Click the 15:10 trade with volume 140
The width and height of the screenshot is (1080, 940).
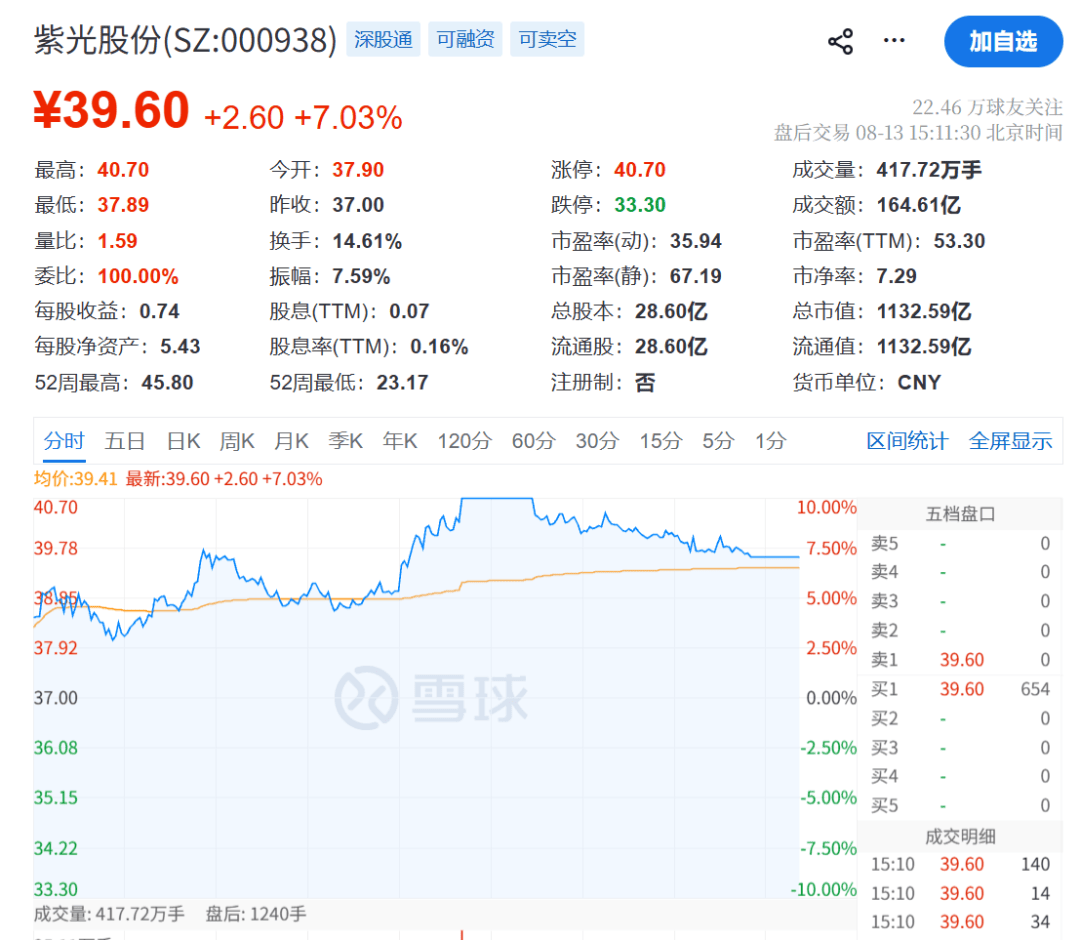pos(960,864)
